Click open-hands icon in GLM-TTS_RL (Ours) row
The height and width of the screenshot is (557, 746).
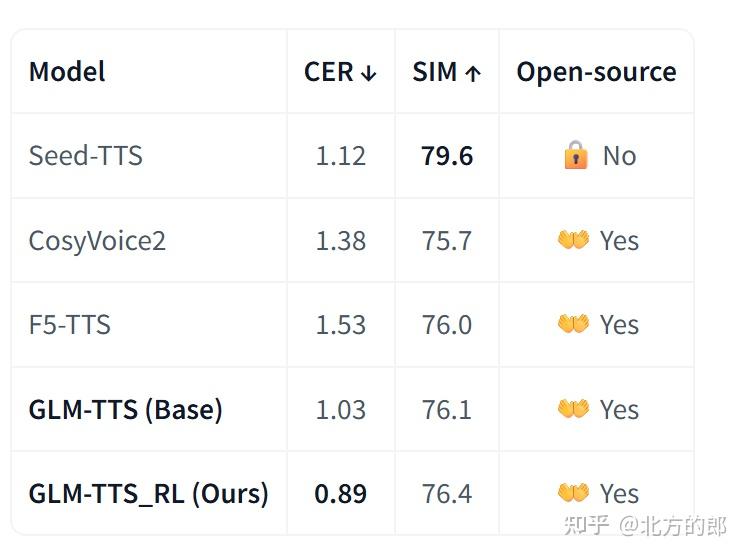coord(573,493)
